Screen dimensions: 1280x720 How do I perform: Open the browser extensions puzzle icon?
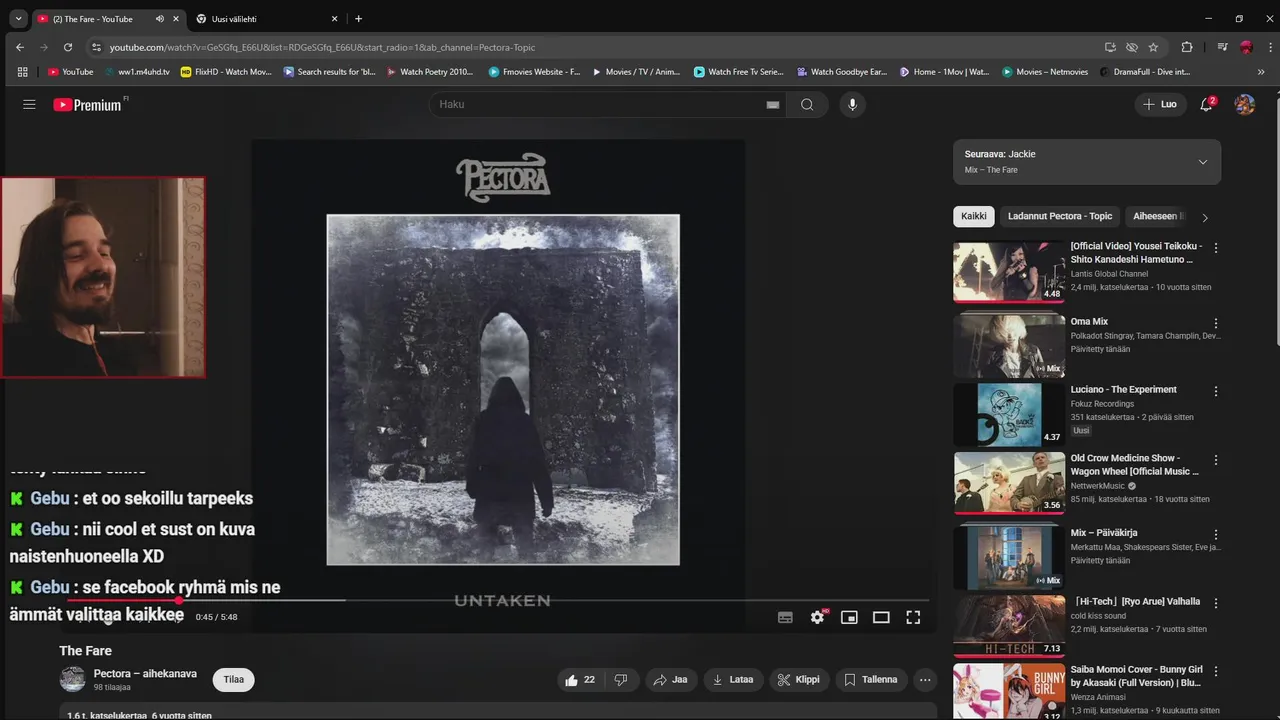point(1187,47)
